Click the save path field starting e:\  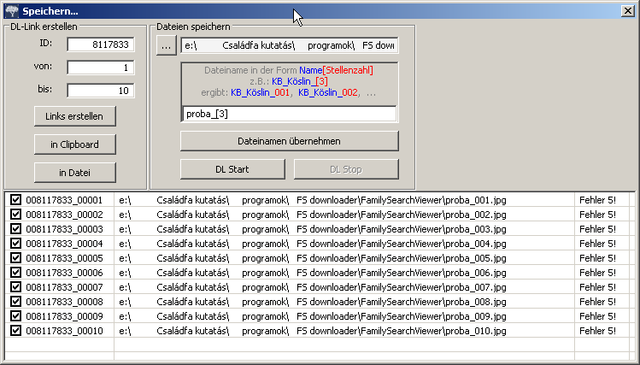coord(289,45)
